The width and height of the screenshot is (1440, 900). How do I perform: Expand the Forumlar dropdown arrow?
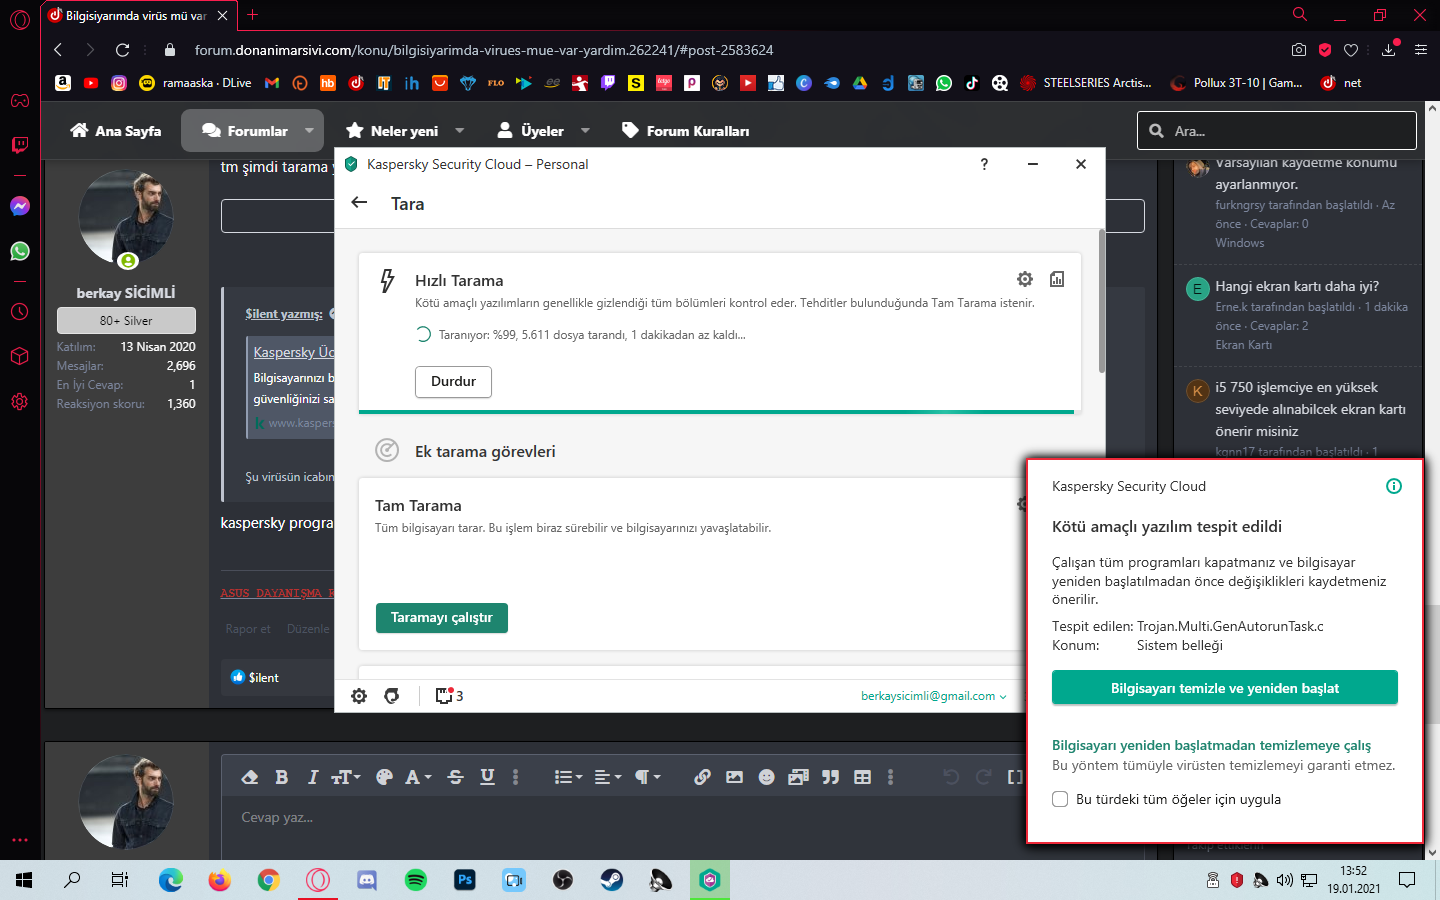point(309,131)
